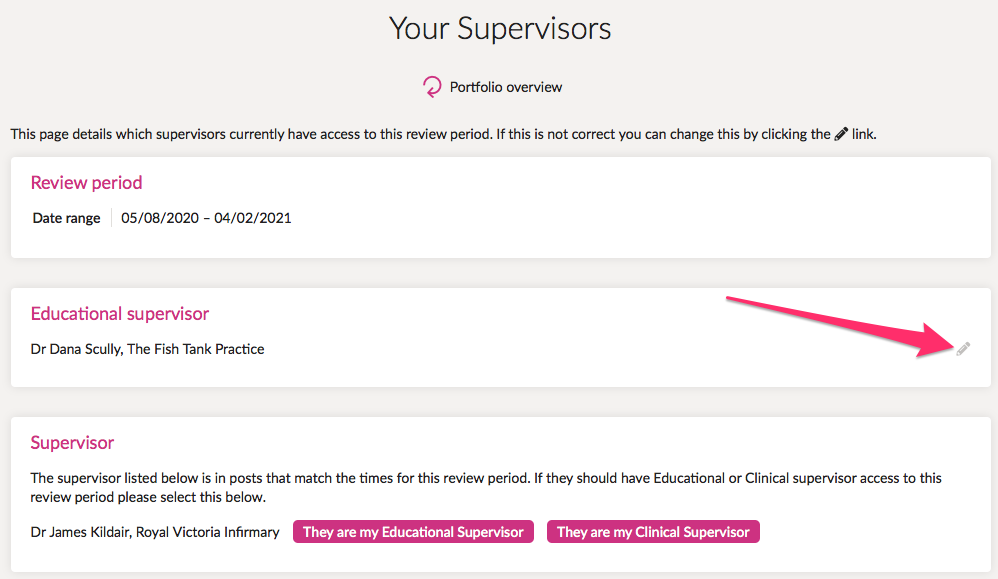Select They are my Educational Supervisor

tap(413, 532)
